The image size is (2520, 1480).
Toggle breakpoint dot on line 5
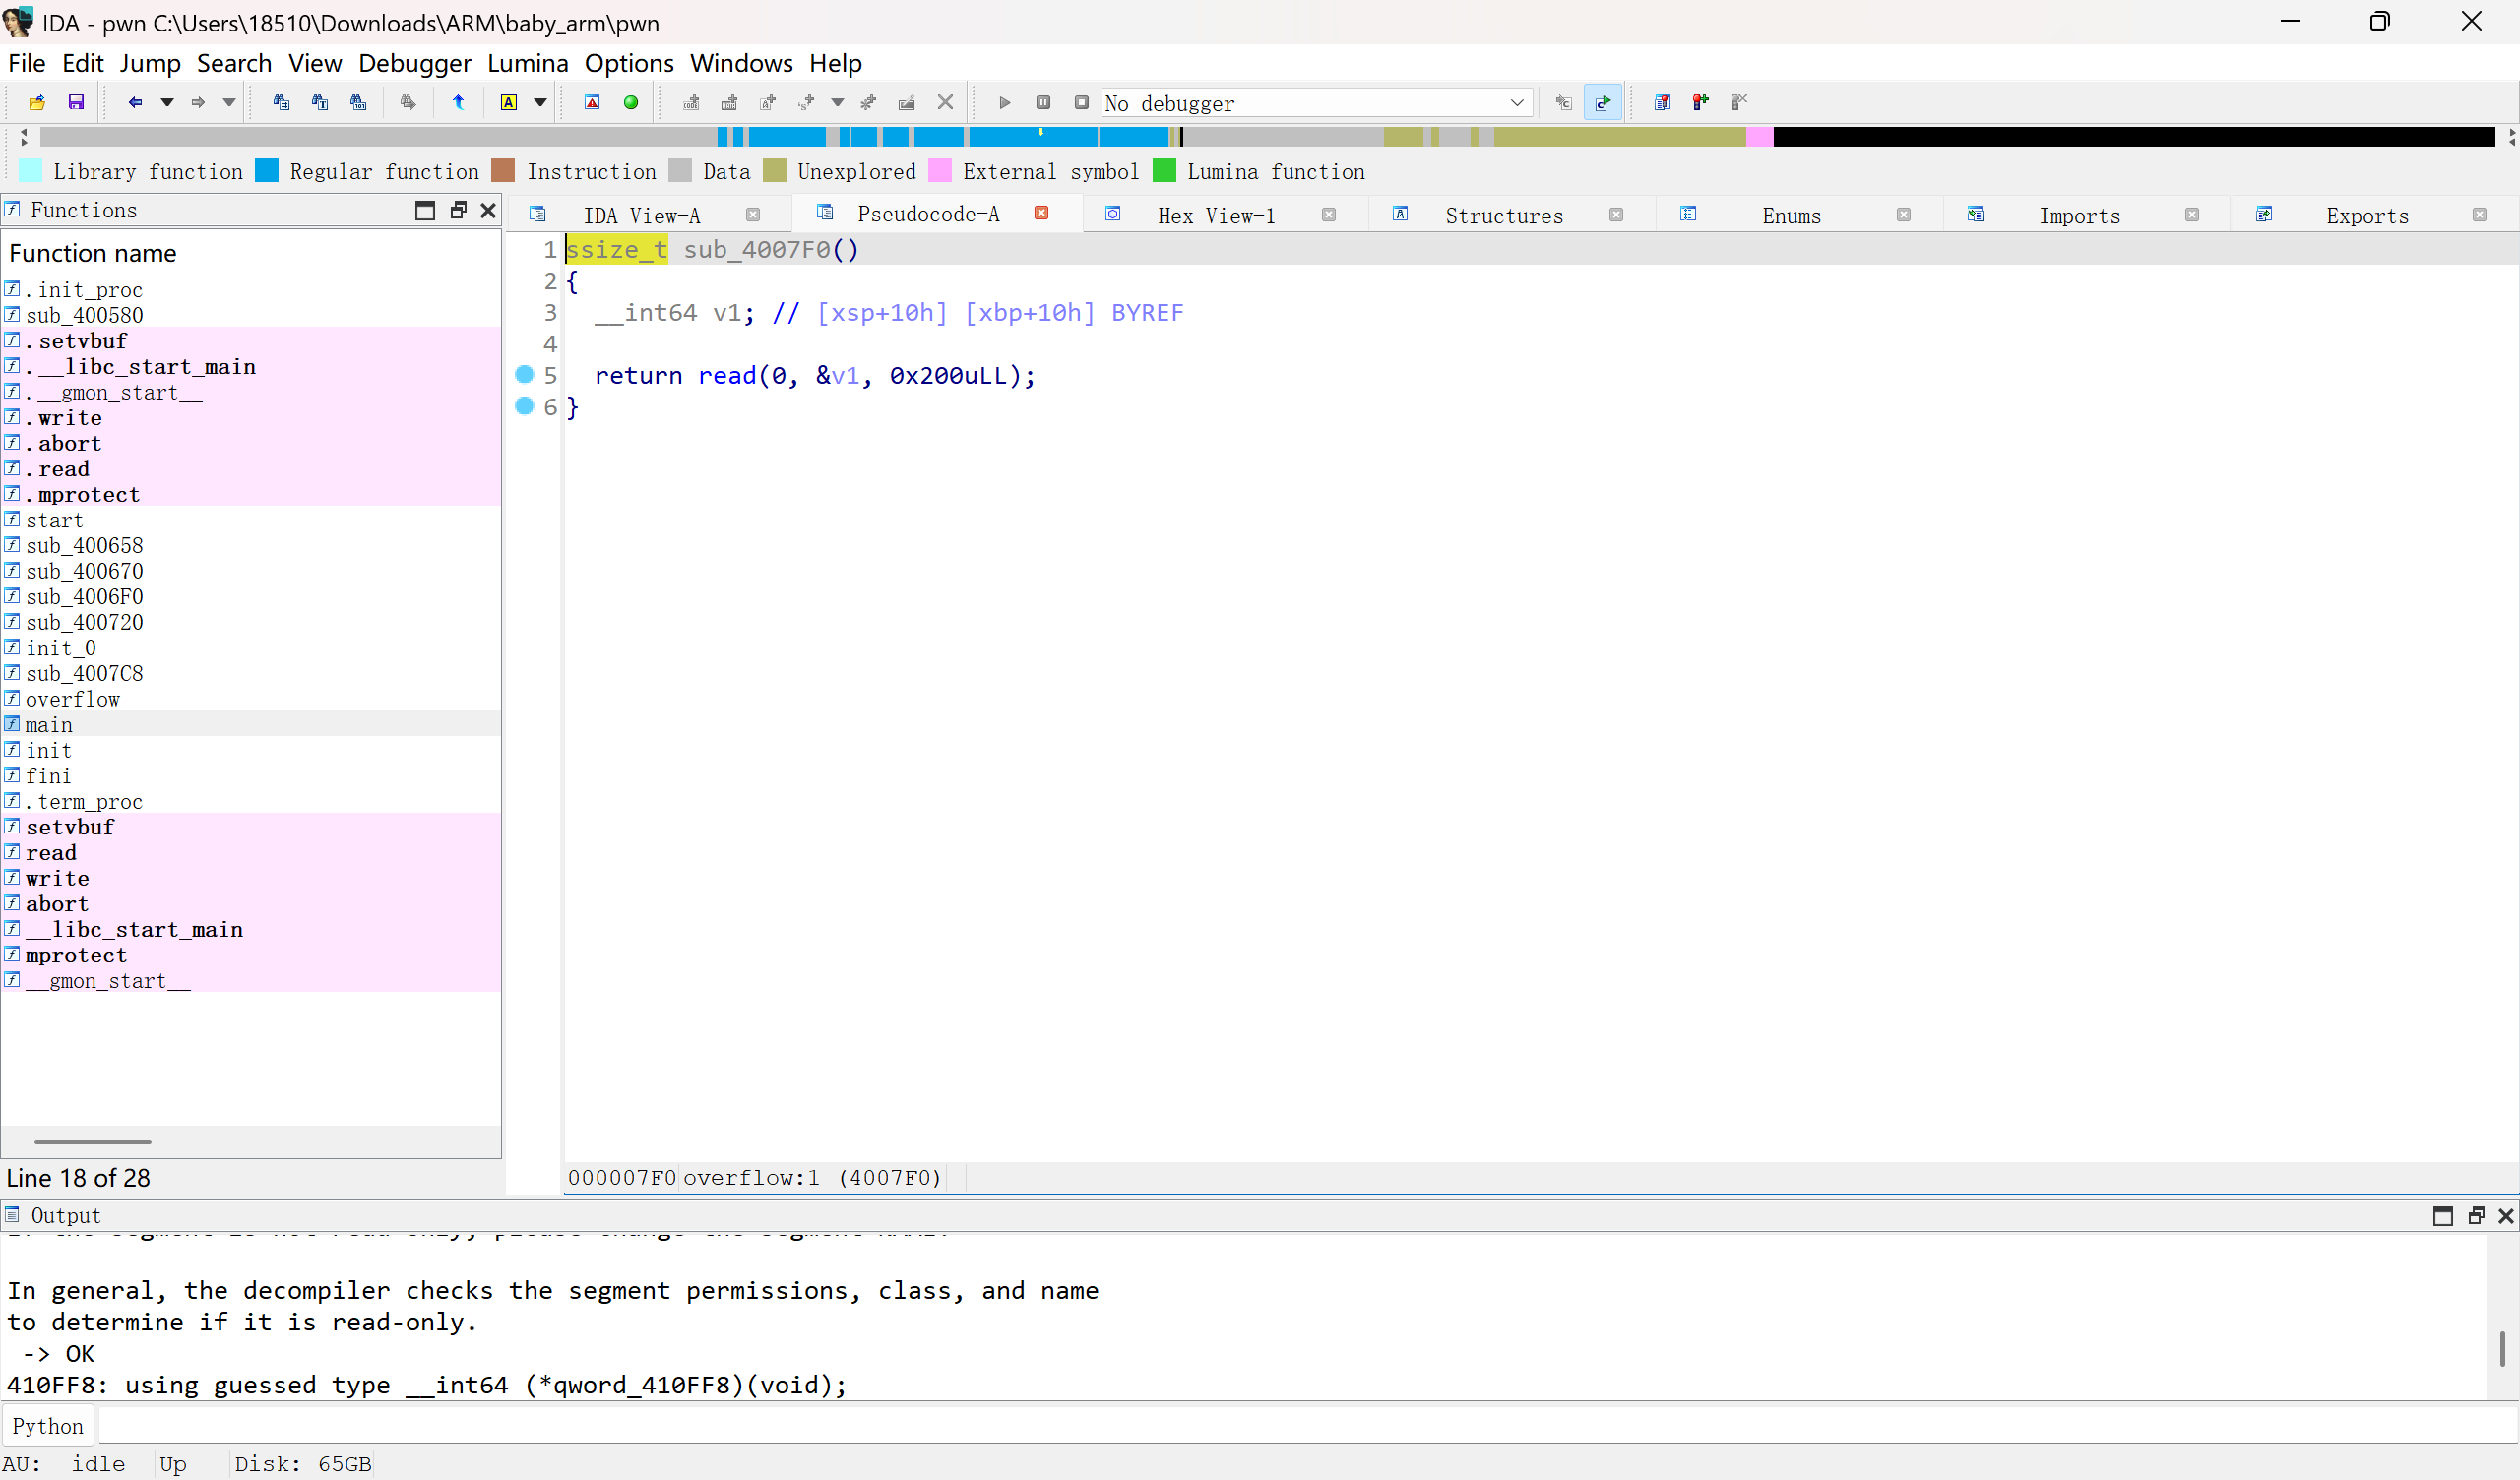(x=524, y=375)
